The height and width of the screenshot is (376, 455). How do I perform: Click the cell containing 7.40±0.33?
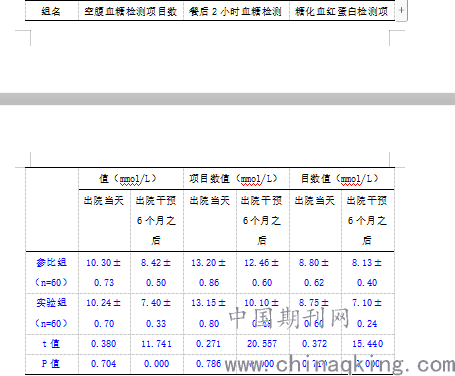pos(157,313)
